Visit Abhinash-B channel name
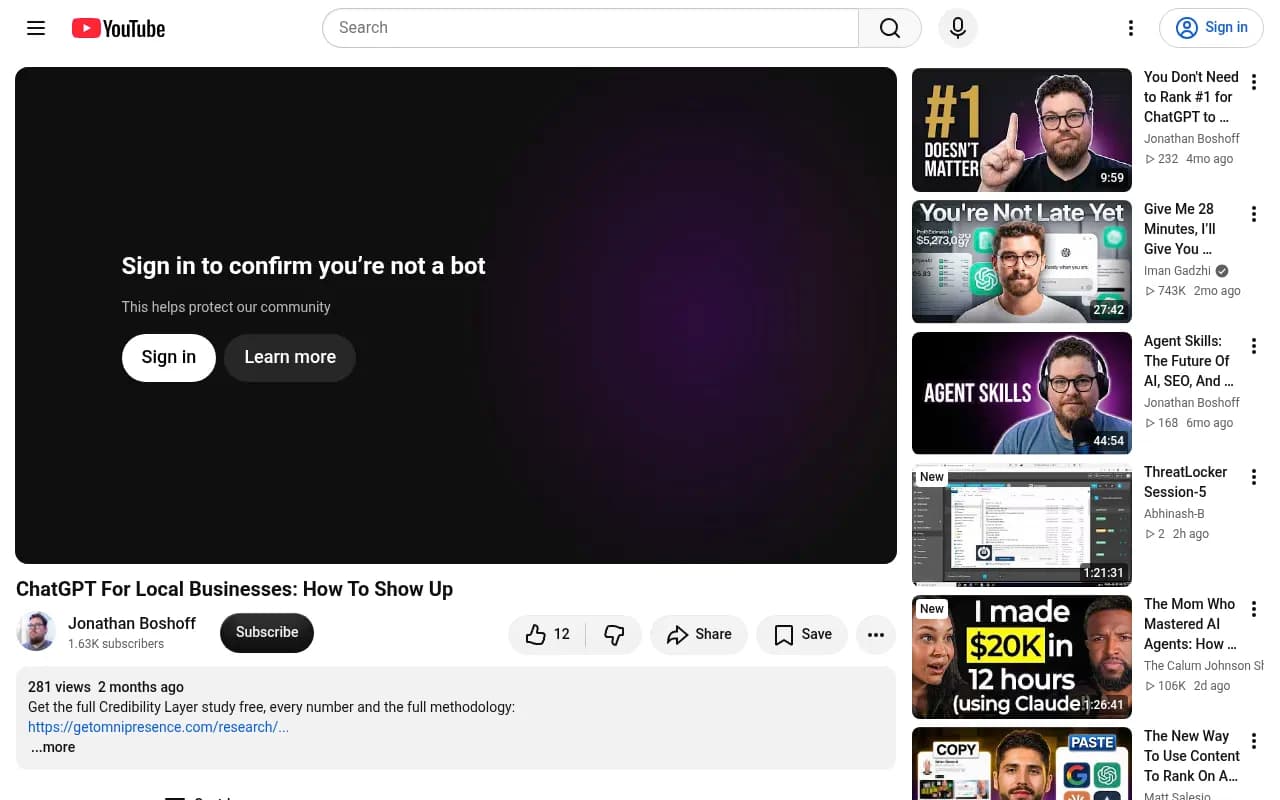This screenshot has height=800, width=1280. [x=1174, y=514]
